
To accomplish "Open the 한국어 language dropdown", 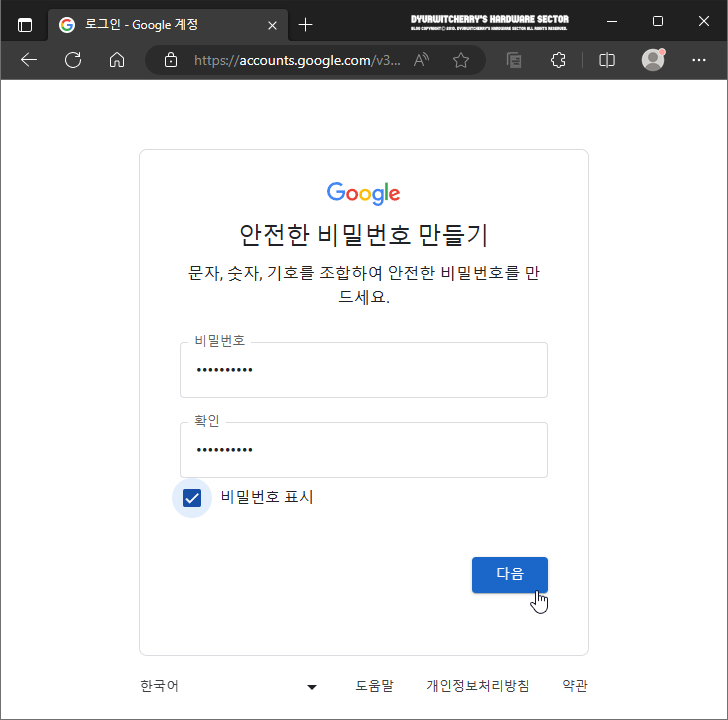I will [x=228, y=686].
